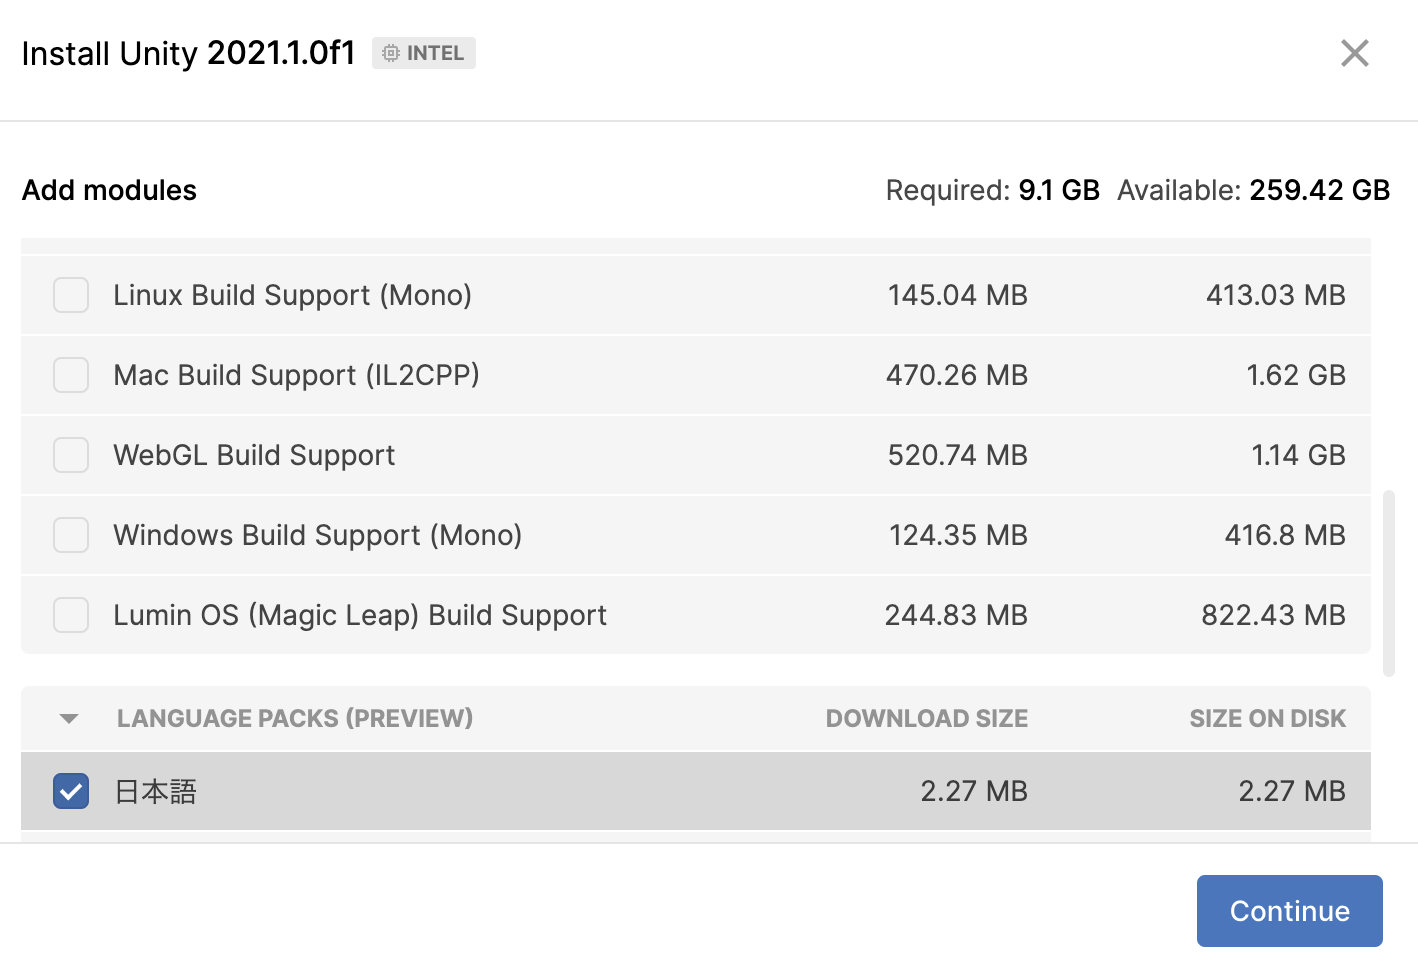Collapse the Language Packs (Preview) section
Viewport: 1418px width, 970px height.
pyautogui.click(x=69, y=719)
